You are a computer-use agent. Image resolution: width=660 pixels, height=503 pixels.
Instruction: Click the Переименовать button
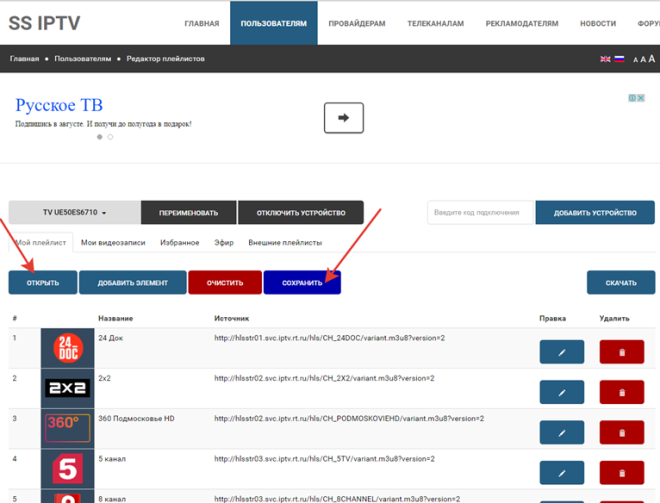pyautogui.click(x=189, y=213)
